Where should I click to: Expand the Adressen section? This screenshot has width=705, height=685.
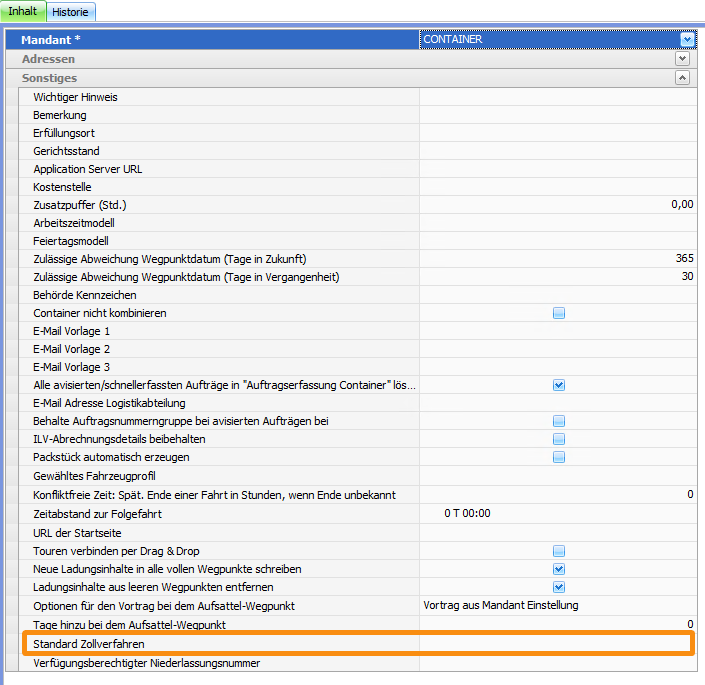point(682,59)
